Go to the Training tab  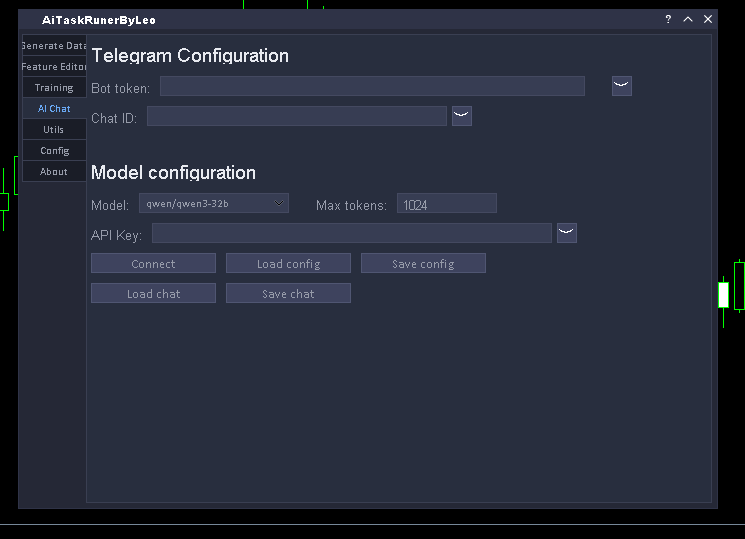click(x=54, y=88)
